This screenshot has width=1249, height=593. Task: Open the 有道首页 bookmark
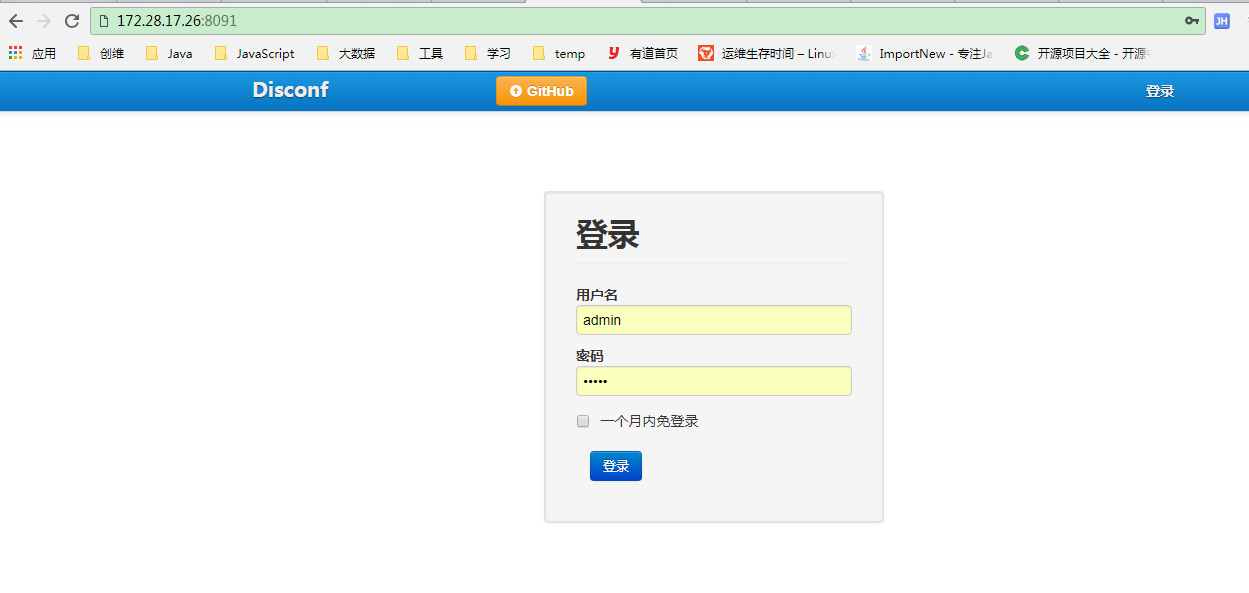642,54
